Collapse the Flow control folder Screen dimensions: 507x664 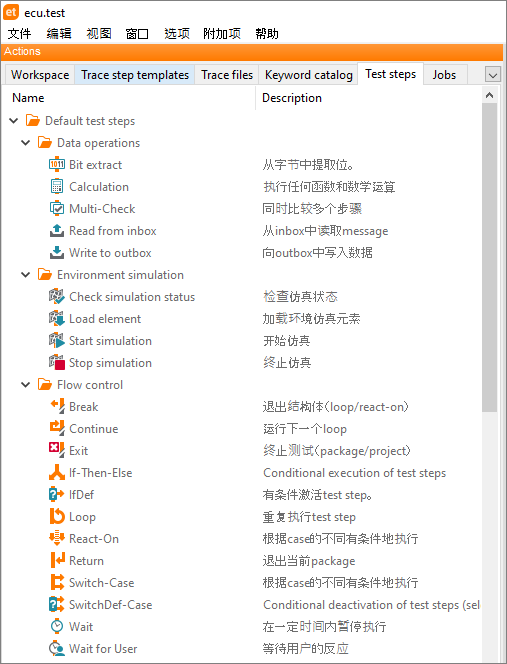pos(26,385)
